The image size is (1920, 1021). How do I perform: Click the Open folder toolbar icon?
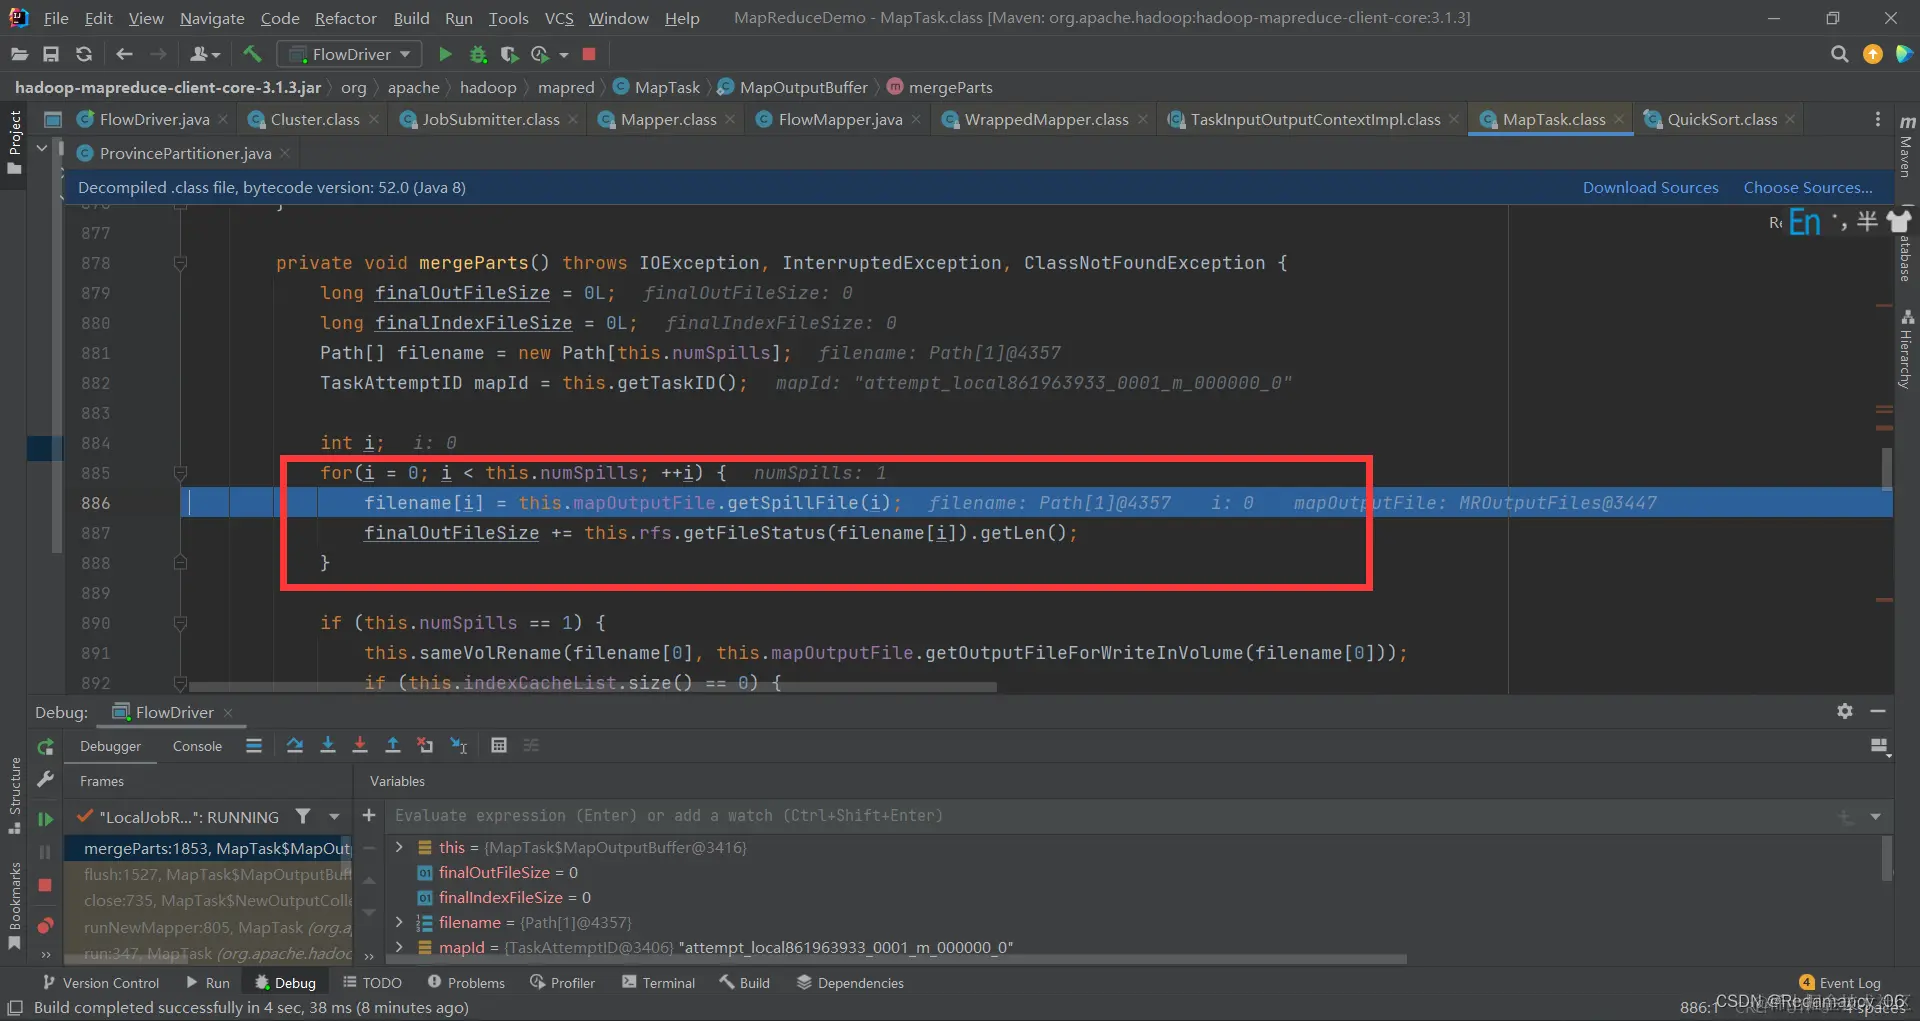(x=18, y=54)
